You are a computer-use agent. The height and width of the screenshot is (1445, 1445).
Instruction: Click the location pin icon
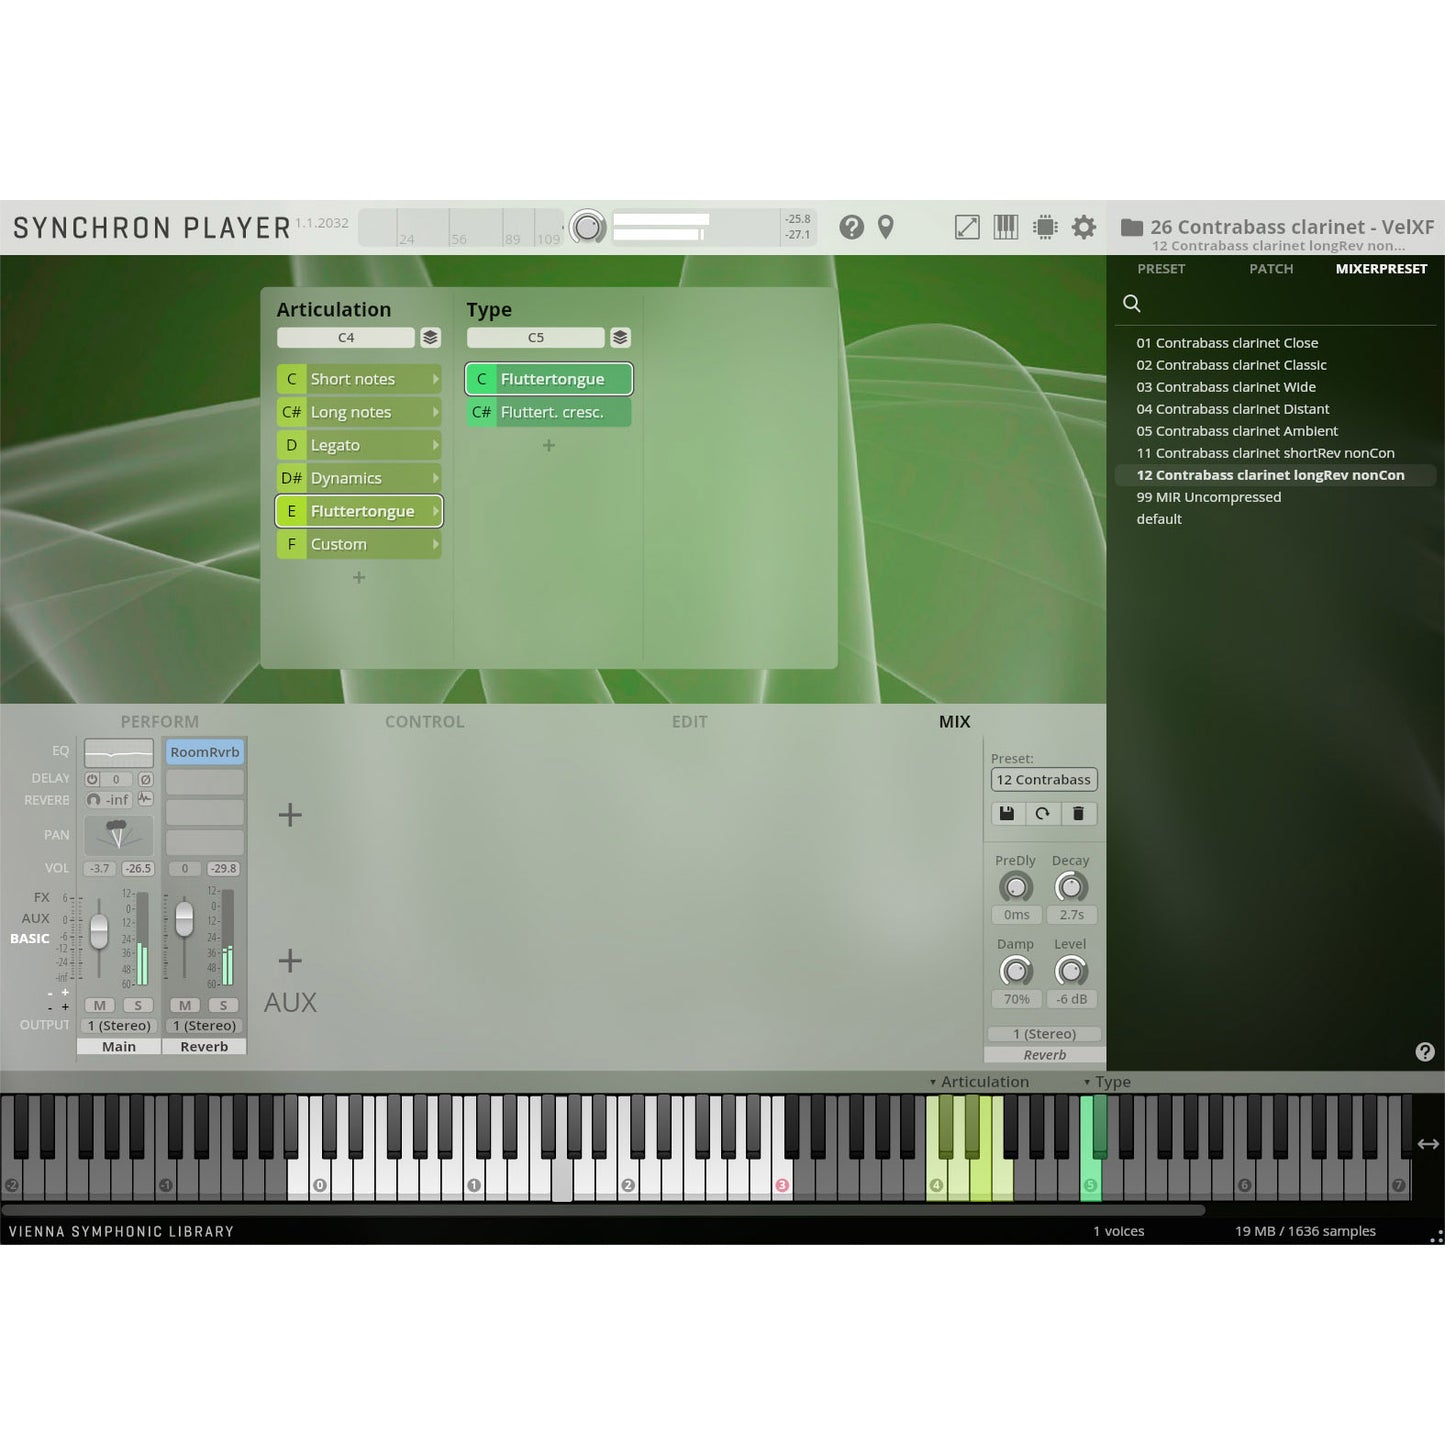click(885, 227)
